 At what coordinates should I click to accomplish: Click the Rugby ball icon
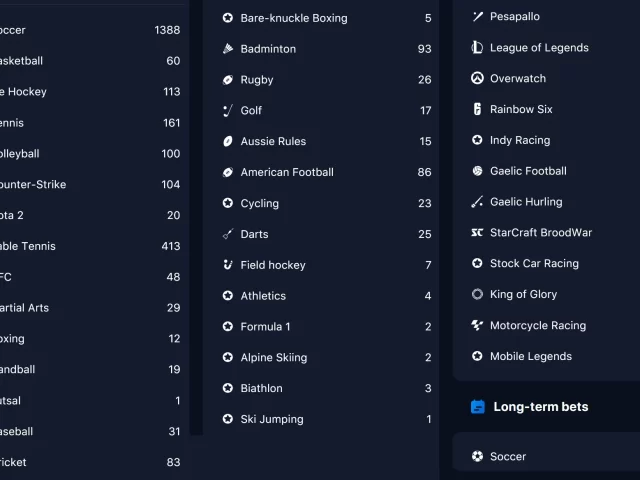228,80
